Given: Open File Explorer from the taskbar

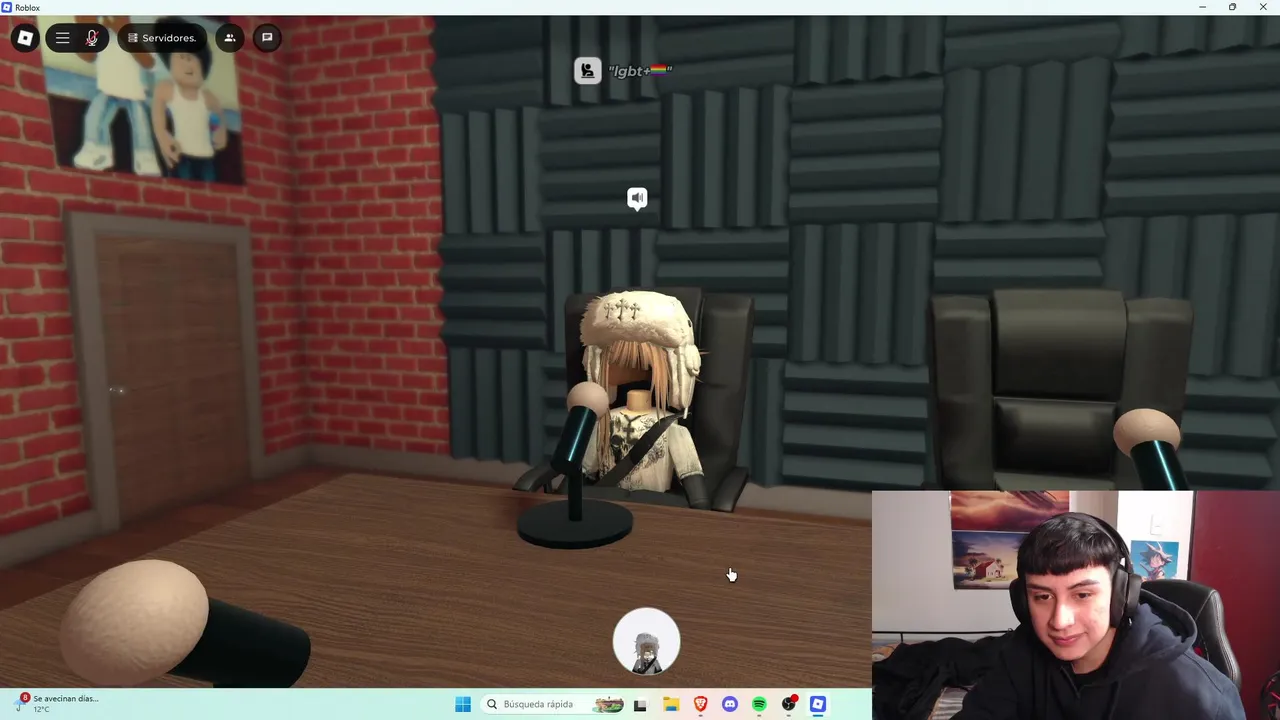Looking at the screenshot, I should point(671,705).
